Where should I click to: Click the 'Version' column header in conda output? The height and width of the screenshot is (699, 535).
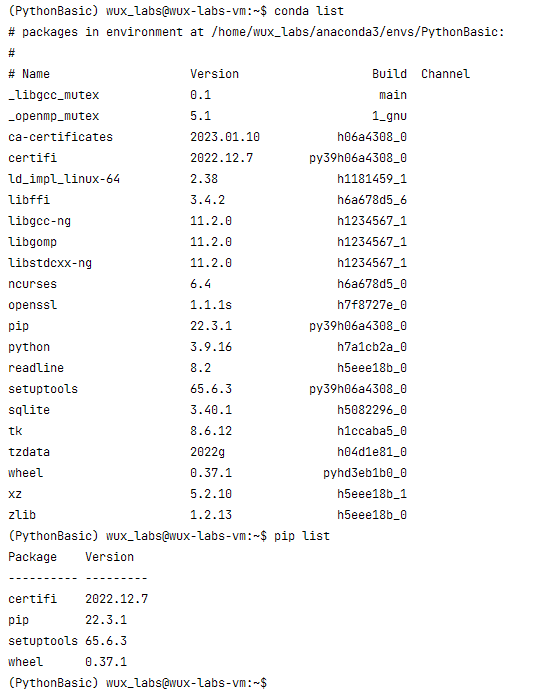pyautogui.click(x=214, y=74)
